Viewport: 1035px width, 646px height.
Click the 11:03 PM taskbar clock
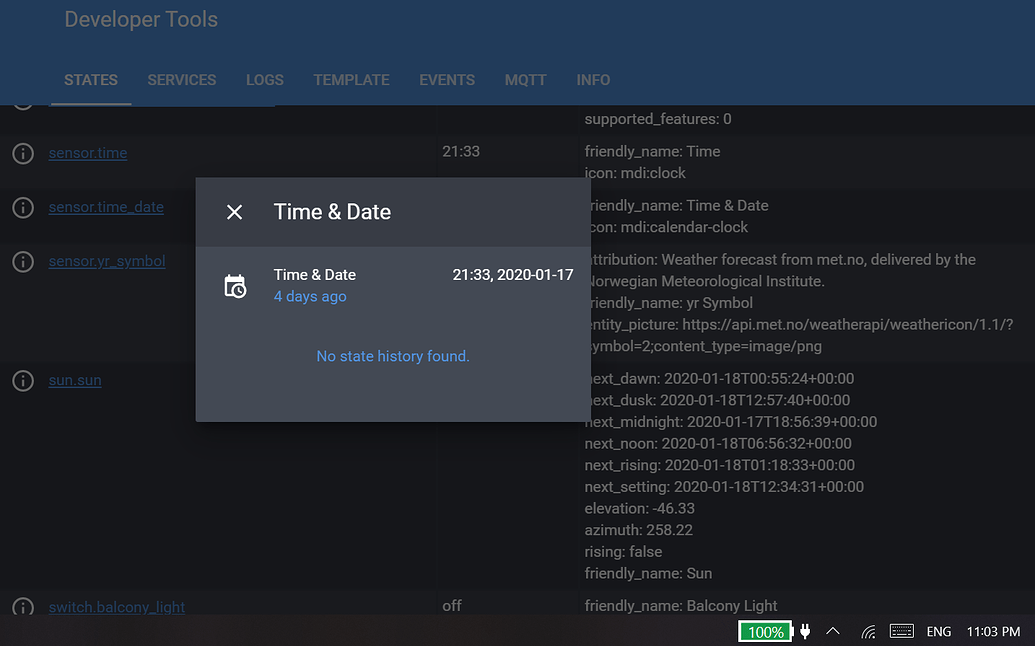pyautogui.click(x=990, y=631)
